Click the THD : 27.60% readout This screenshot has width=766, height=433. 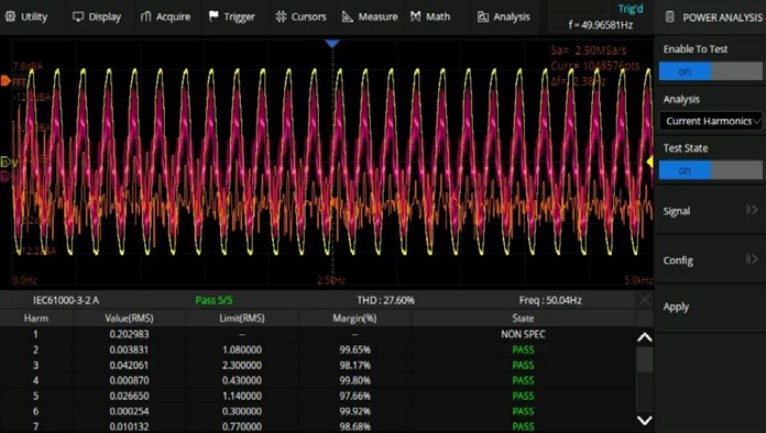(385, 300)
